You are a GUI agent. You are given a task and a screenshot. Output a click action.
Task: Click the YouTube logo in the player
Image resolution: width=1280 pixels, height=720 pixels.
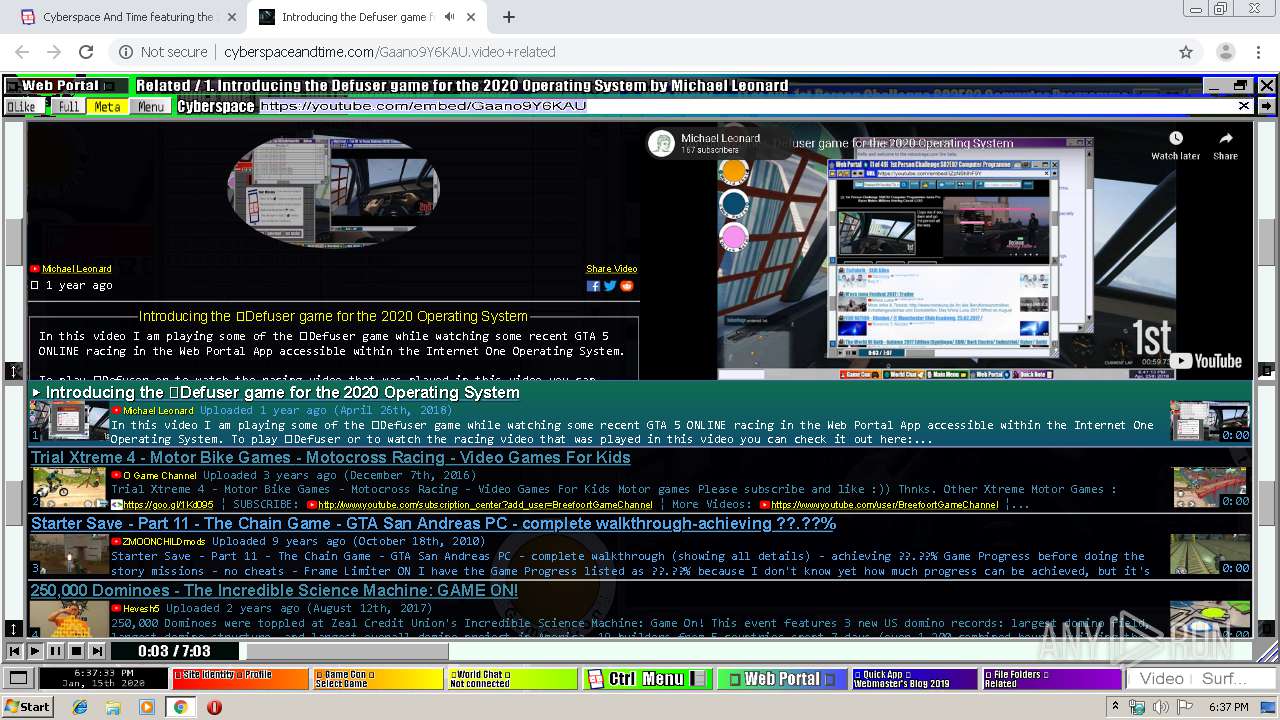[1207, 362]
